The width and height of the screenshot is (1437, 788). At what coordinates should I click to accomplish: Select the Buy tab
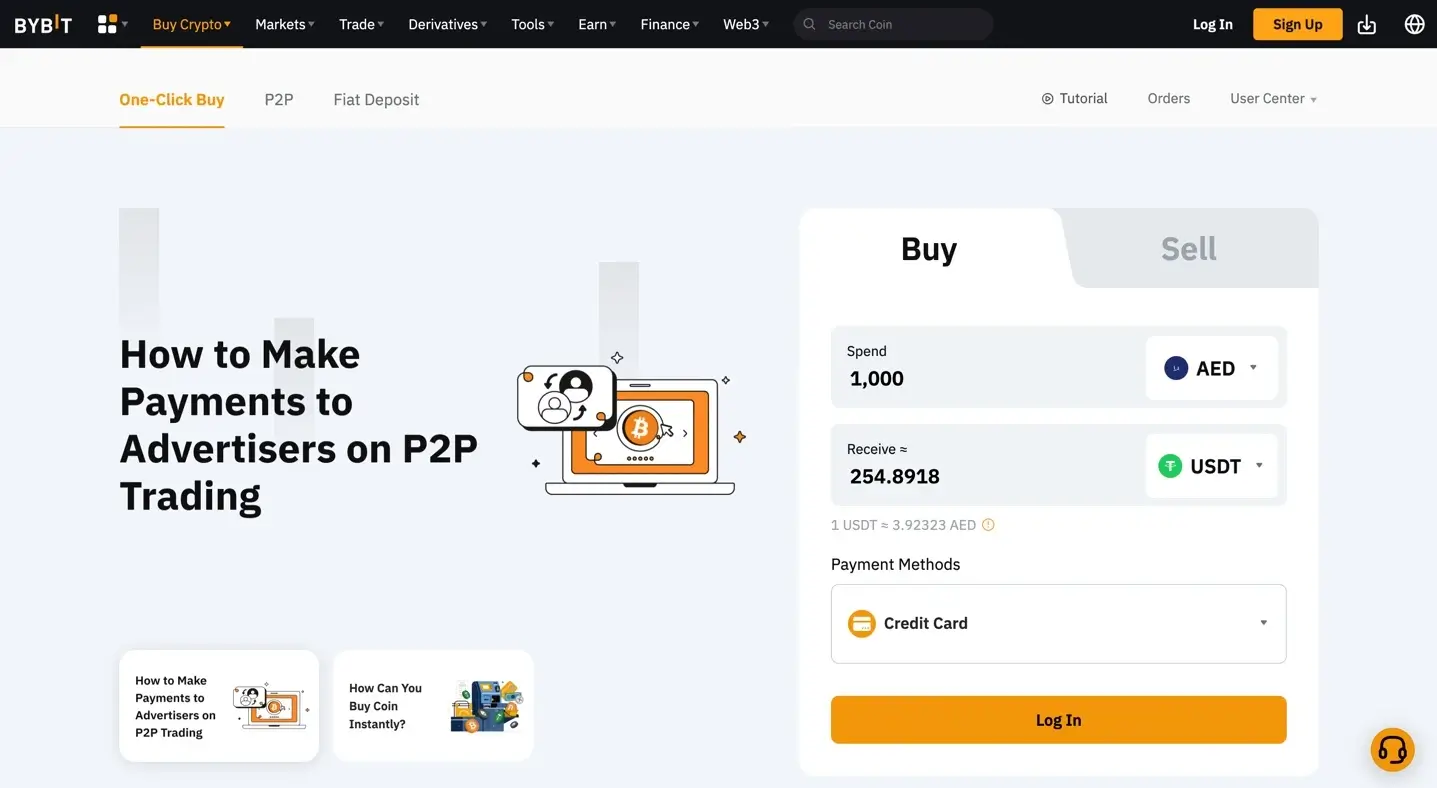coord(928,249)
